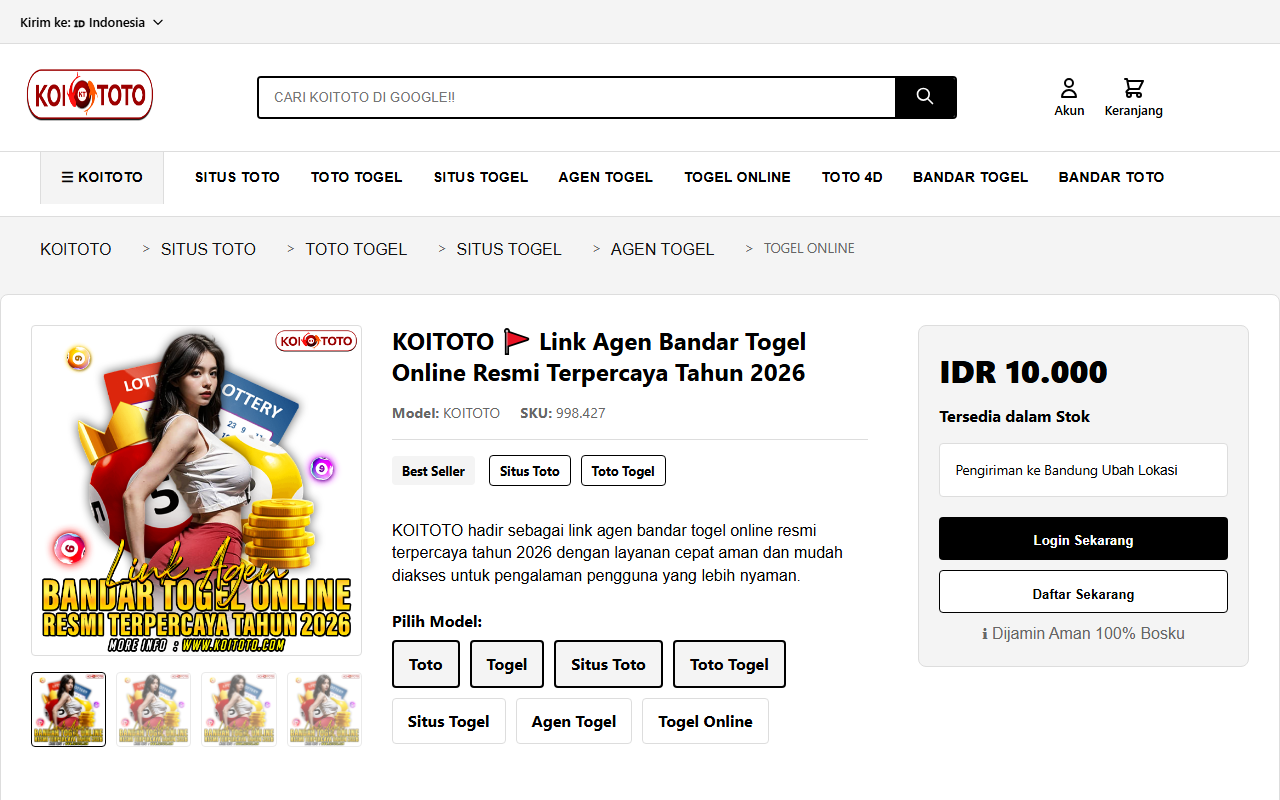The width and height of the screenshot is (1280, 800).
Task: Click the Login Sekarang button
Action: tap(1083, 539)
